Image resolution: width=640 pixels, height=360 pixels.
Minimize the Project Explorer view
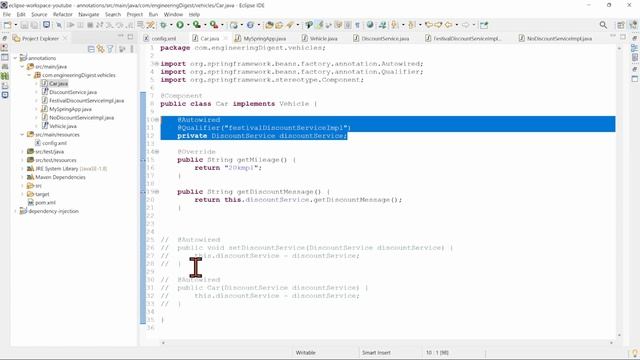(120, 36)
